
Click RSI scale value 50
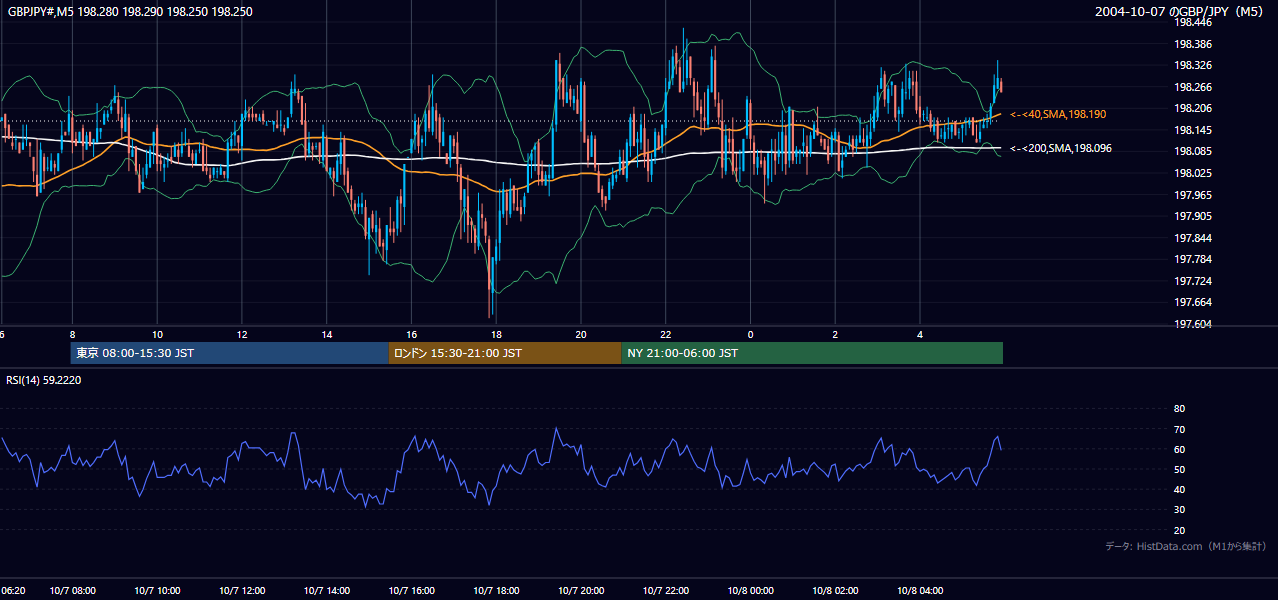[1179, 469]
